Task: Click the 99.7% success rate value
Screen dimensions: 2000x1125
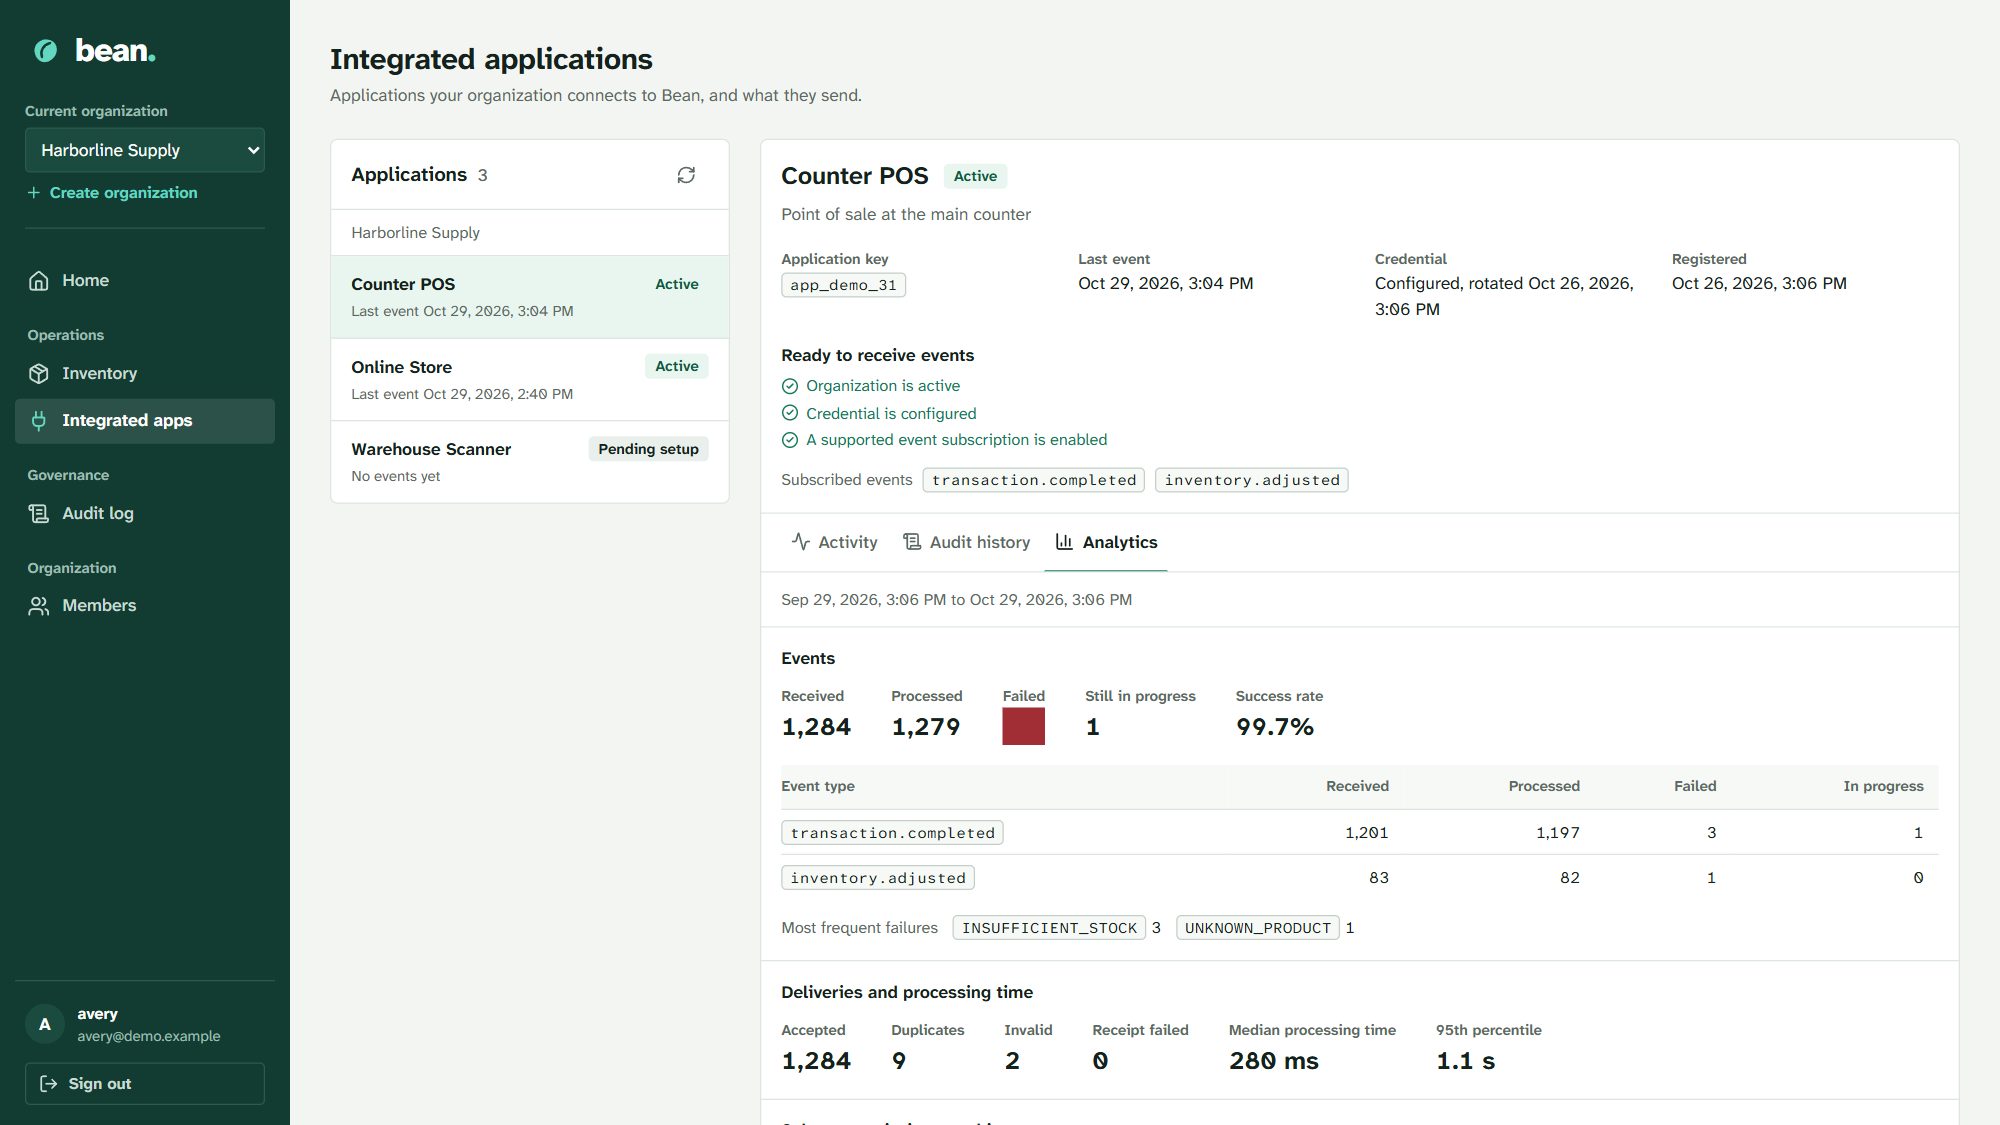Action: click(1275, 727)
